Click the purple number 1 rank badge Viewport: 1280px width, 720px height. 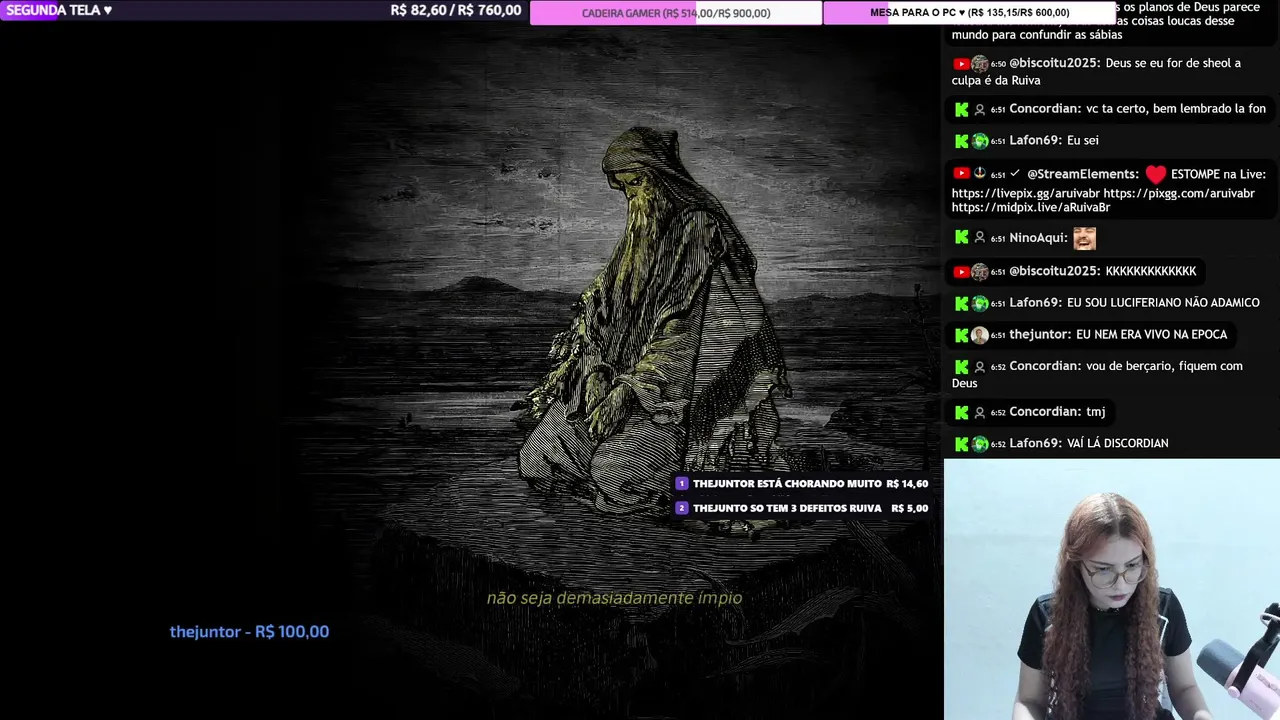[x=682, y=483]
